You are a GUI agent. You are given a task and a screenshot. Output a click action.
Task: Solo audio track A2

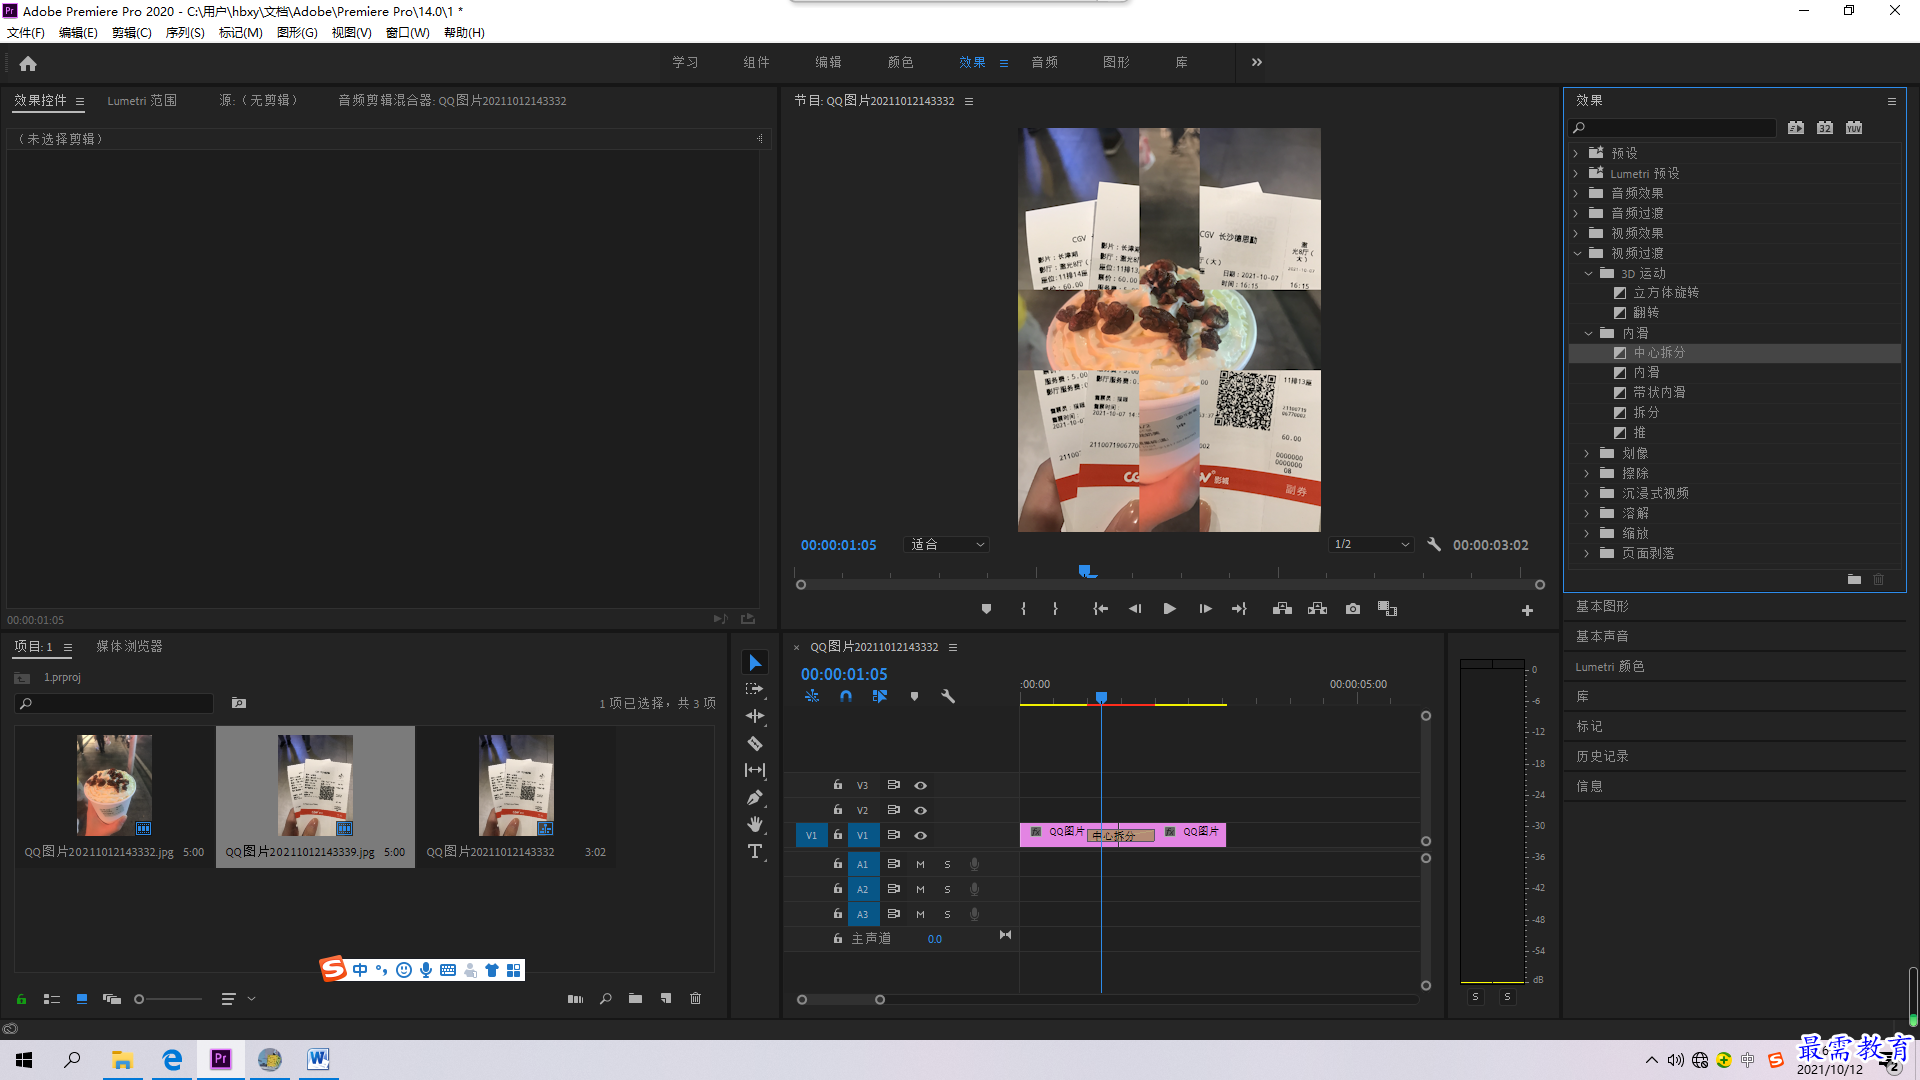click(x=947, y=889)
